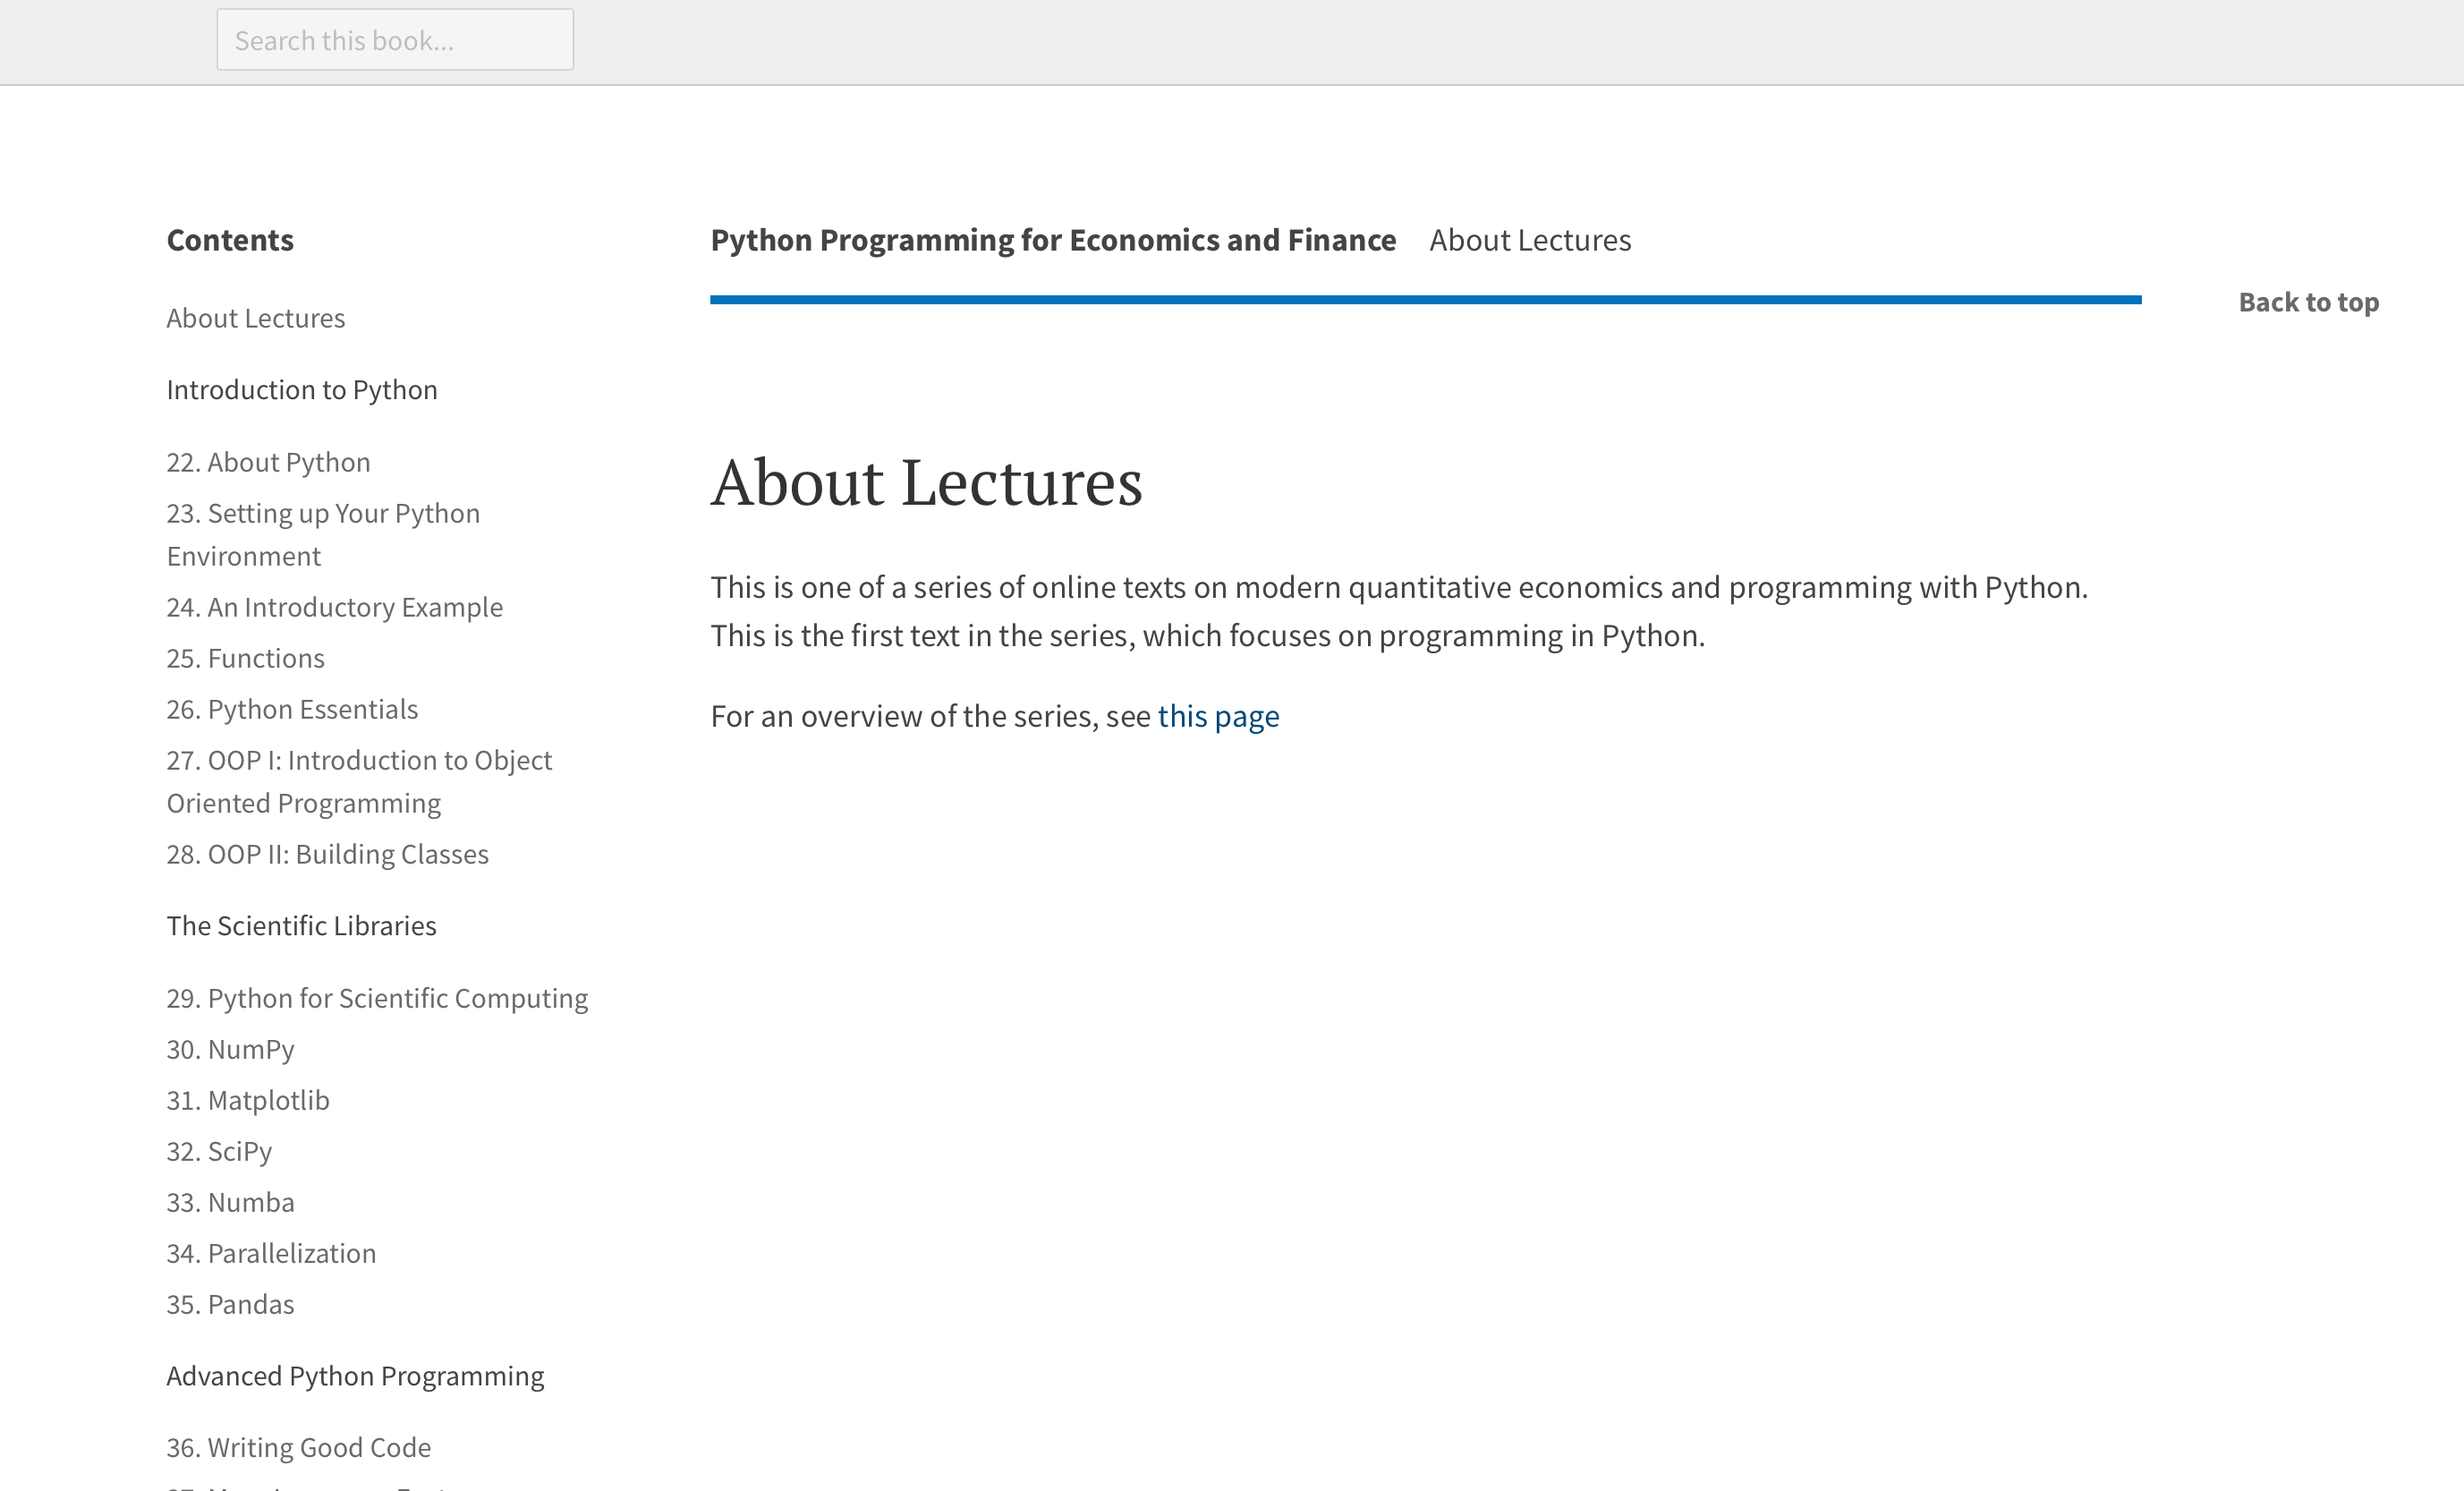2464x1491 pixels.
Task: Click the Python Programming for Economics and Finance title
Action: [x=1052, y=240]
